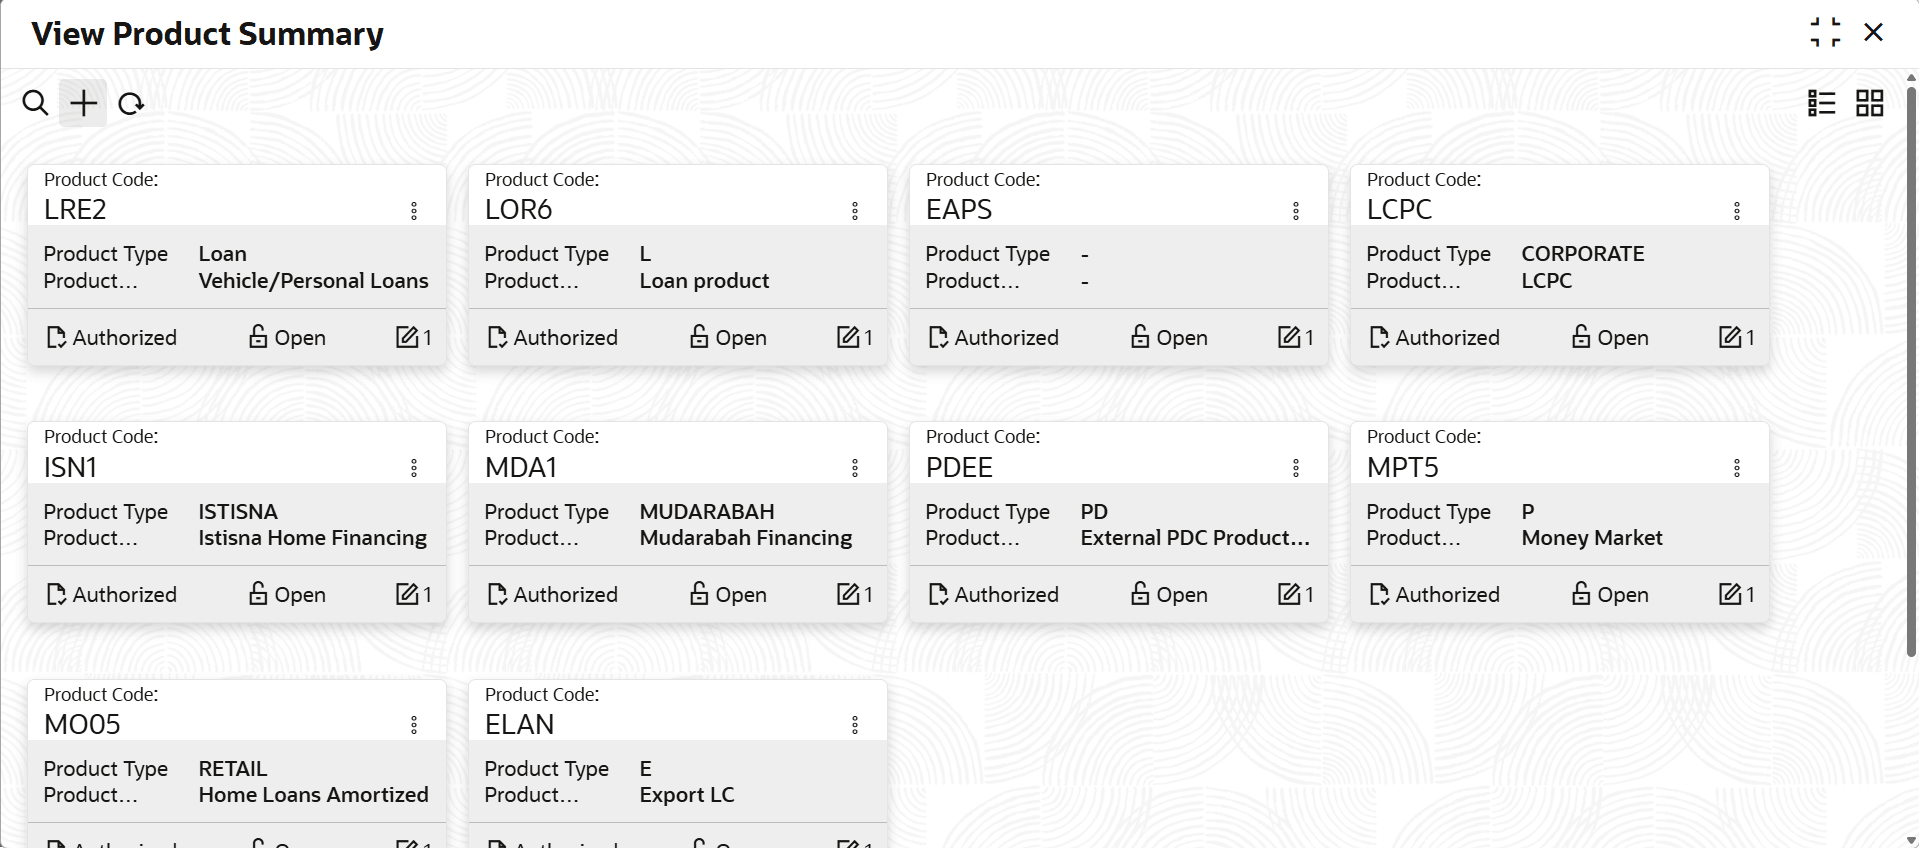
Task: Click the Open lock icon on LRE2 card
Action: (x=258, y=337)
